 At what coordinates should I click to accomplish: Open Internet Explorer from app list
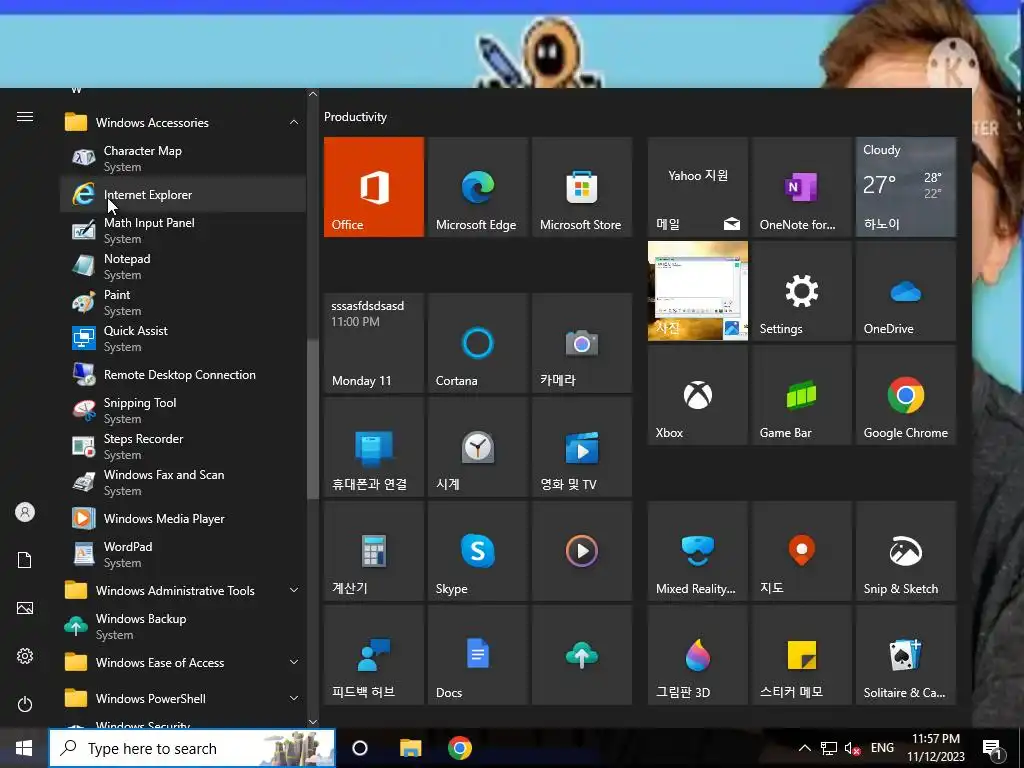point(183,195)
